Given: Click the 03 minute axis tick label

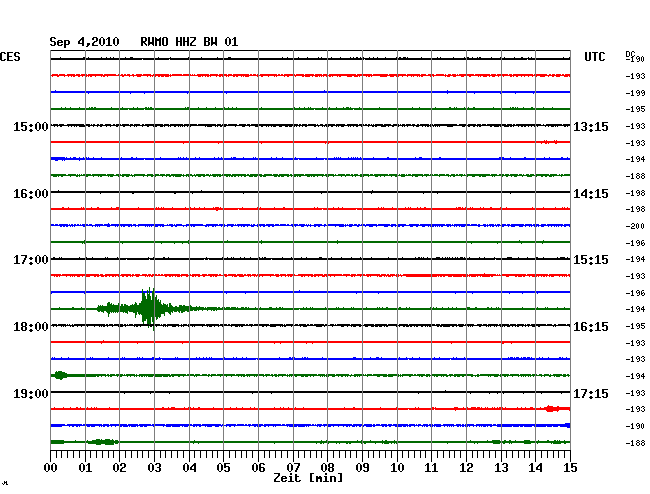Looking at the screenshot, I should (154, 468).
